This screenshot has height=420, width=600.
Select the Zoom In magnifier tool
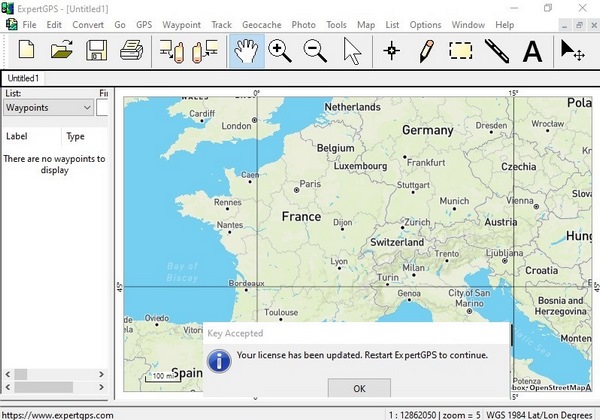pos(280,51)
